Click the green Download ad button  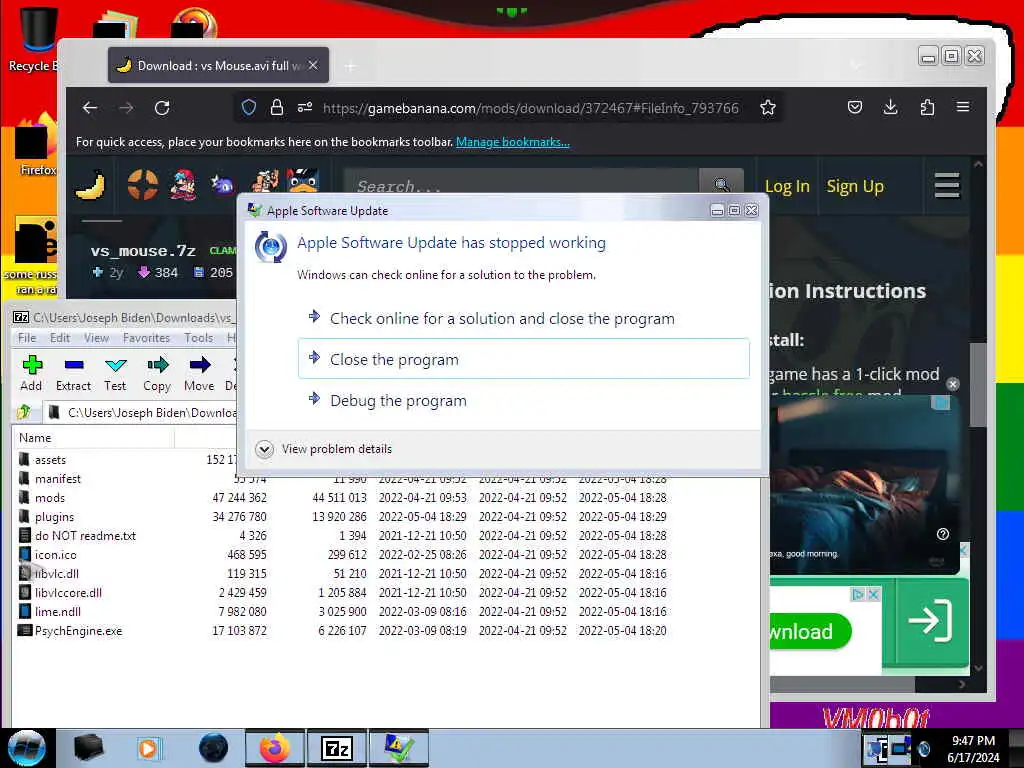pyautogui.click(x=810, y=631)
